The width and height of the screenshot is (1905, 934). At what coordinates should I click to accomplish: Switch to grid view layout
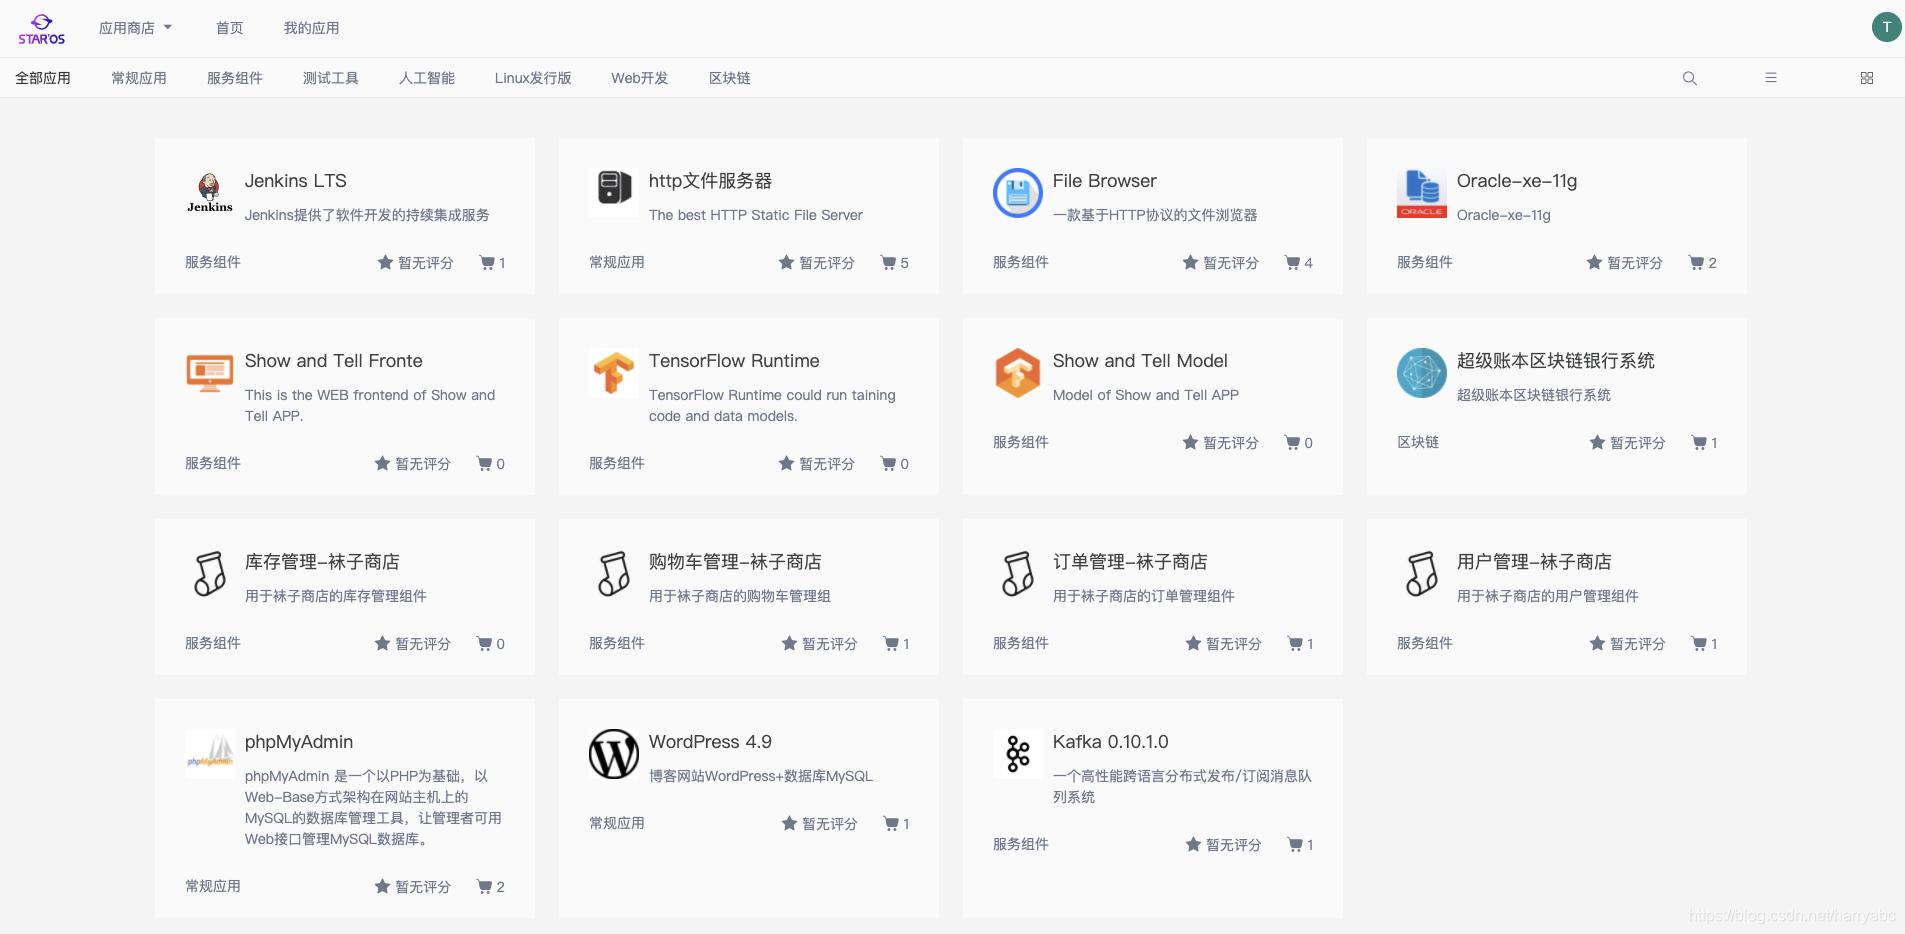click(1865, 77)
